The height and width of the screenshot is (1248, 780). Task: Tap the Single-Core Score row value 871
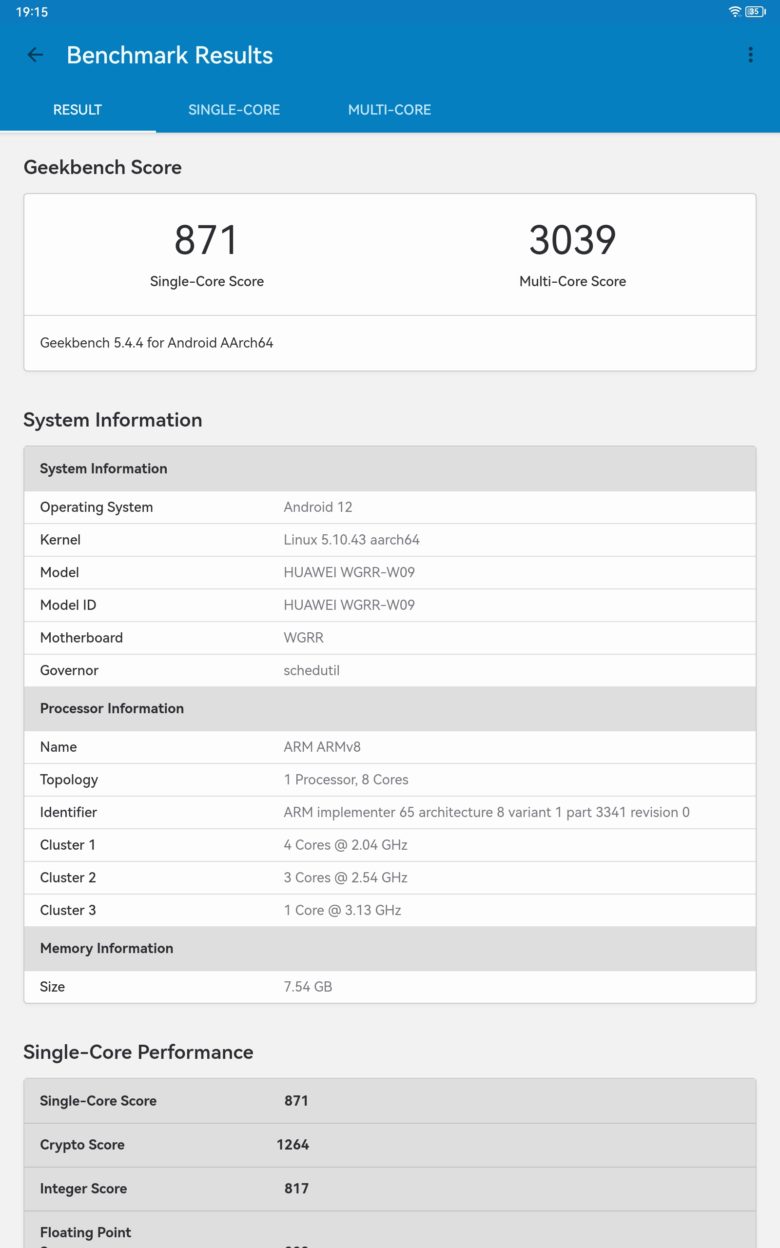pos(296,1101)
